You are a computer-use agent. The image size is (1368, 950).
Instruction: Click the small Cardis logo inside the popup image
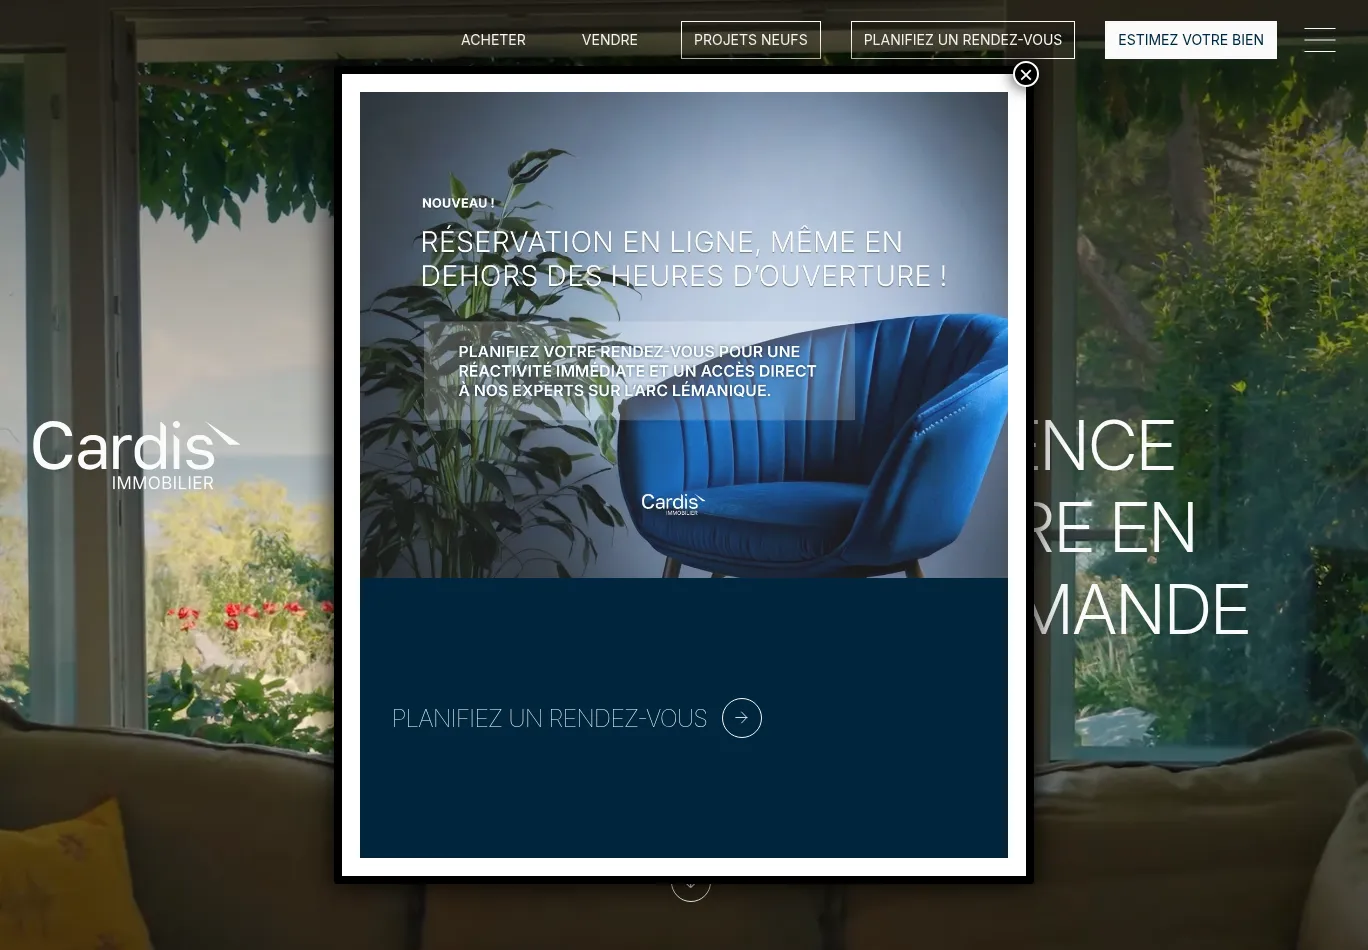673,505
